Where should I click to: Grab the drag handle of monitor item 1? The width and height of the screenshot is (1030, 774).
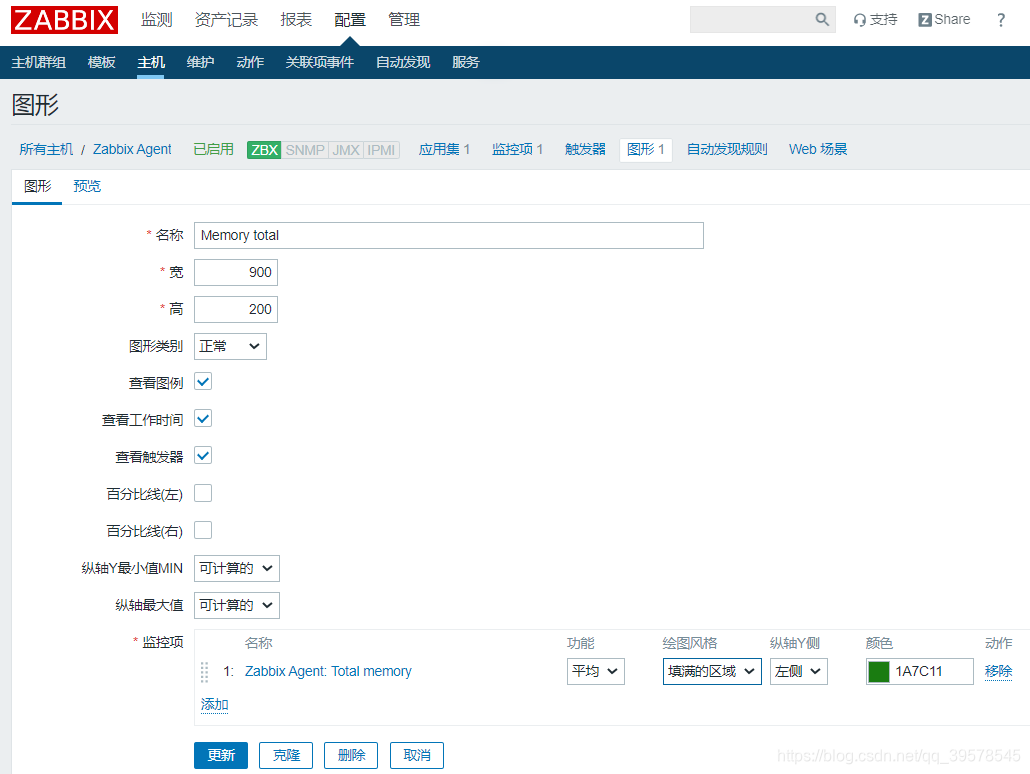click(204, 672)
